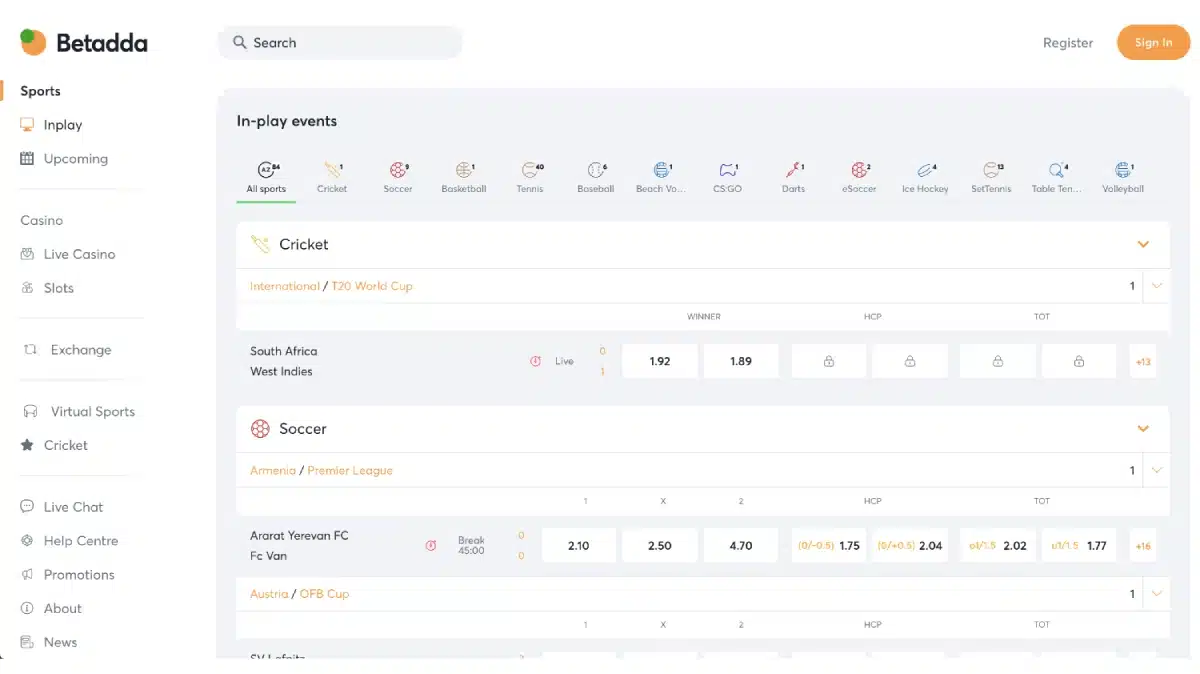Collapse the Soccer section
Image resolution: width=1200 pixels, height=674 pixels.
(x=1143, y=429)
